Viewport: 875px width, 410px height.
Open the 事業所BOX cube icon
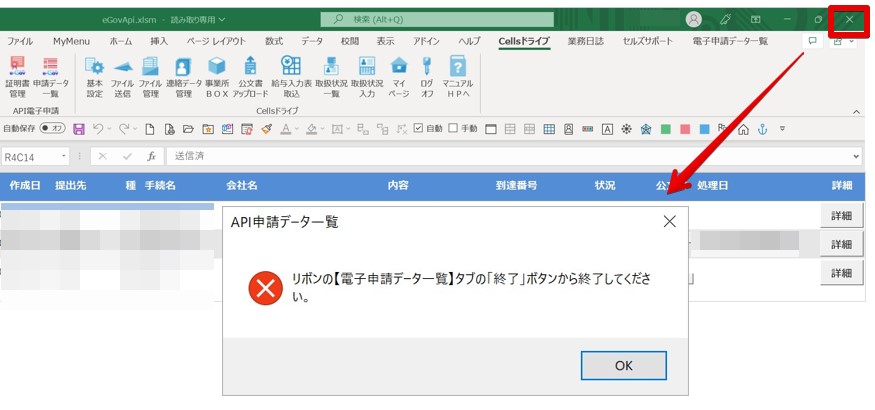tap(217, 77)
